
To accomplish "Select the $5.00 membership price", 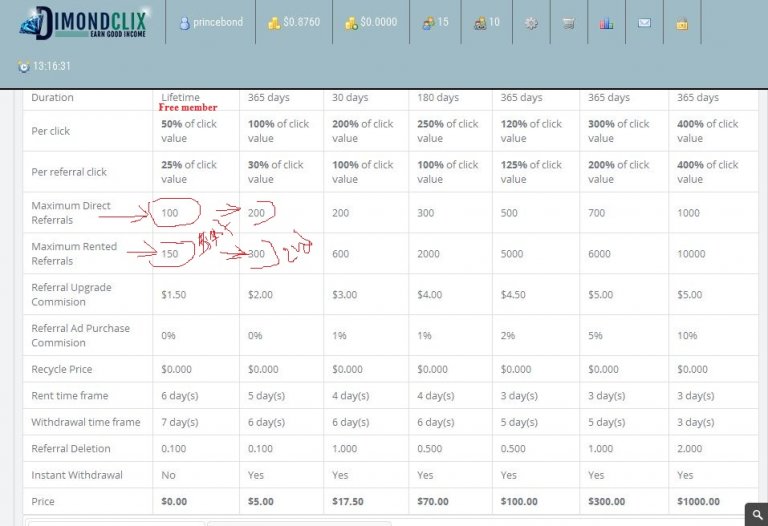I will pos(261,501).
